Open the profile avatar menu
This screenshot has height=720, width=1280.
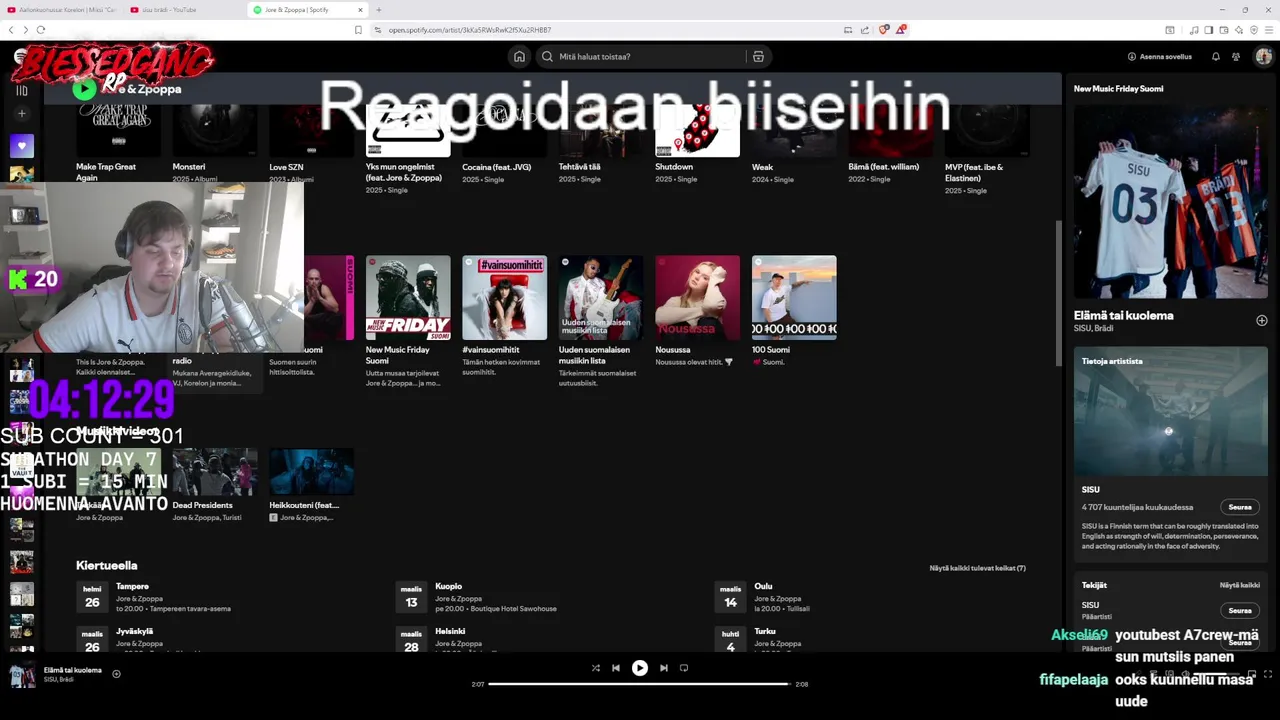click(x=1263, y=57)
